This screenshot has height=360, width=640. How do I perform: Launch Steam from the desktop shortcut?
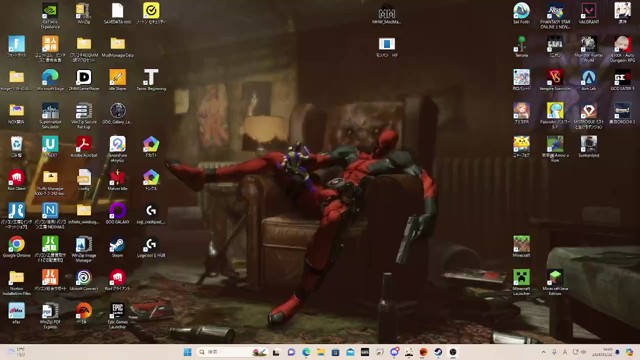tap(117, 247)
